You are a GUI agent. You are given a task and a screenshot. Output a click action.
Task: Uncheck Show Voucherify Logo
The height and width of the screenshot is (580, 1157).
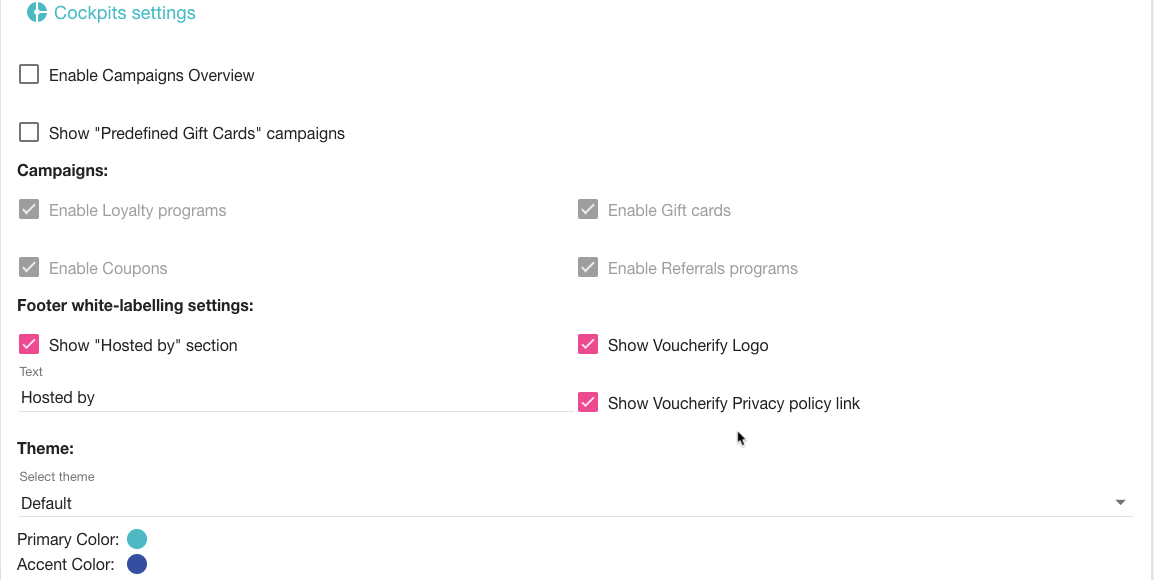588,345
